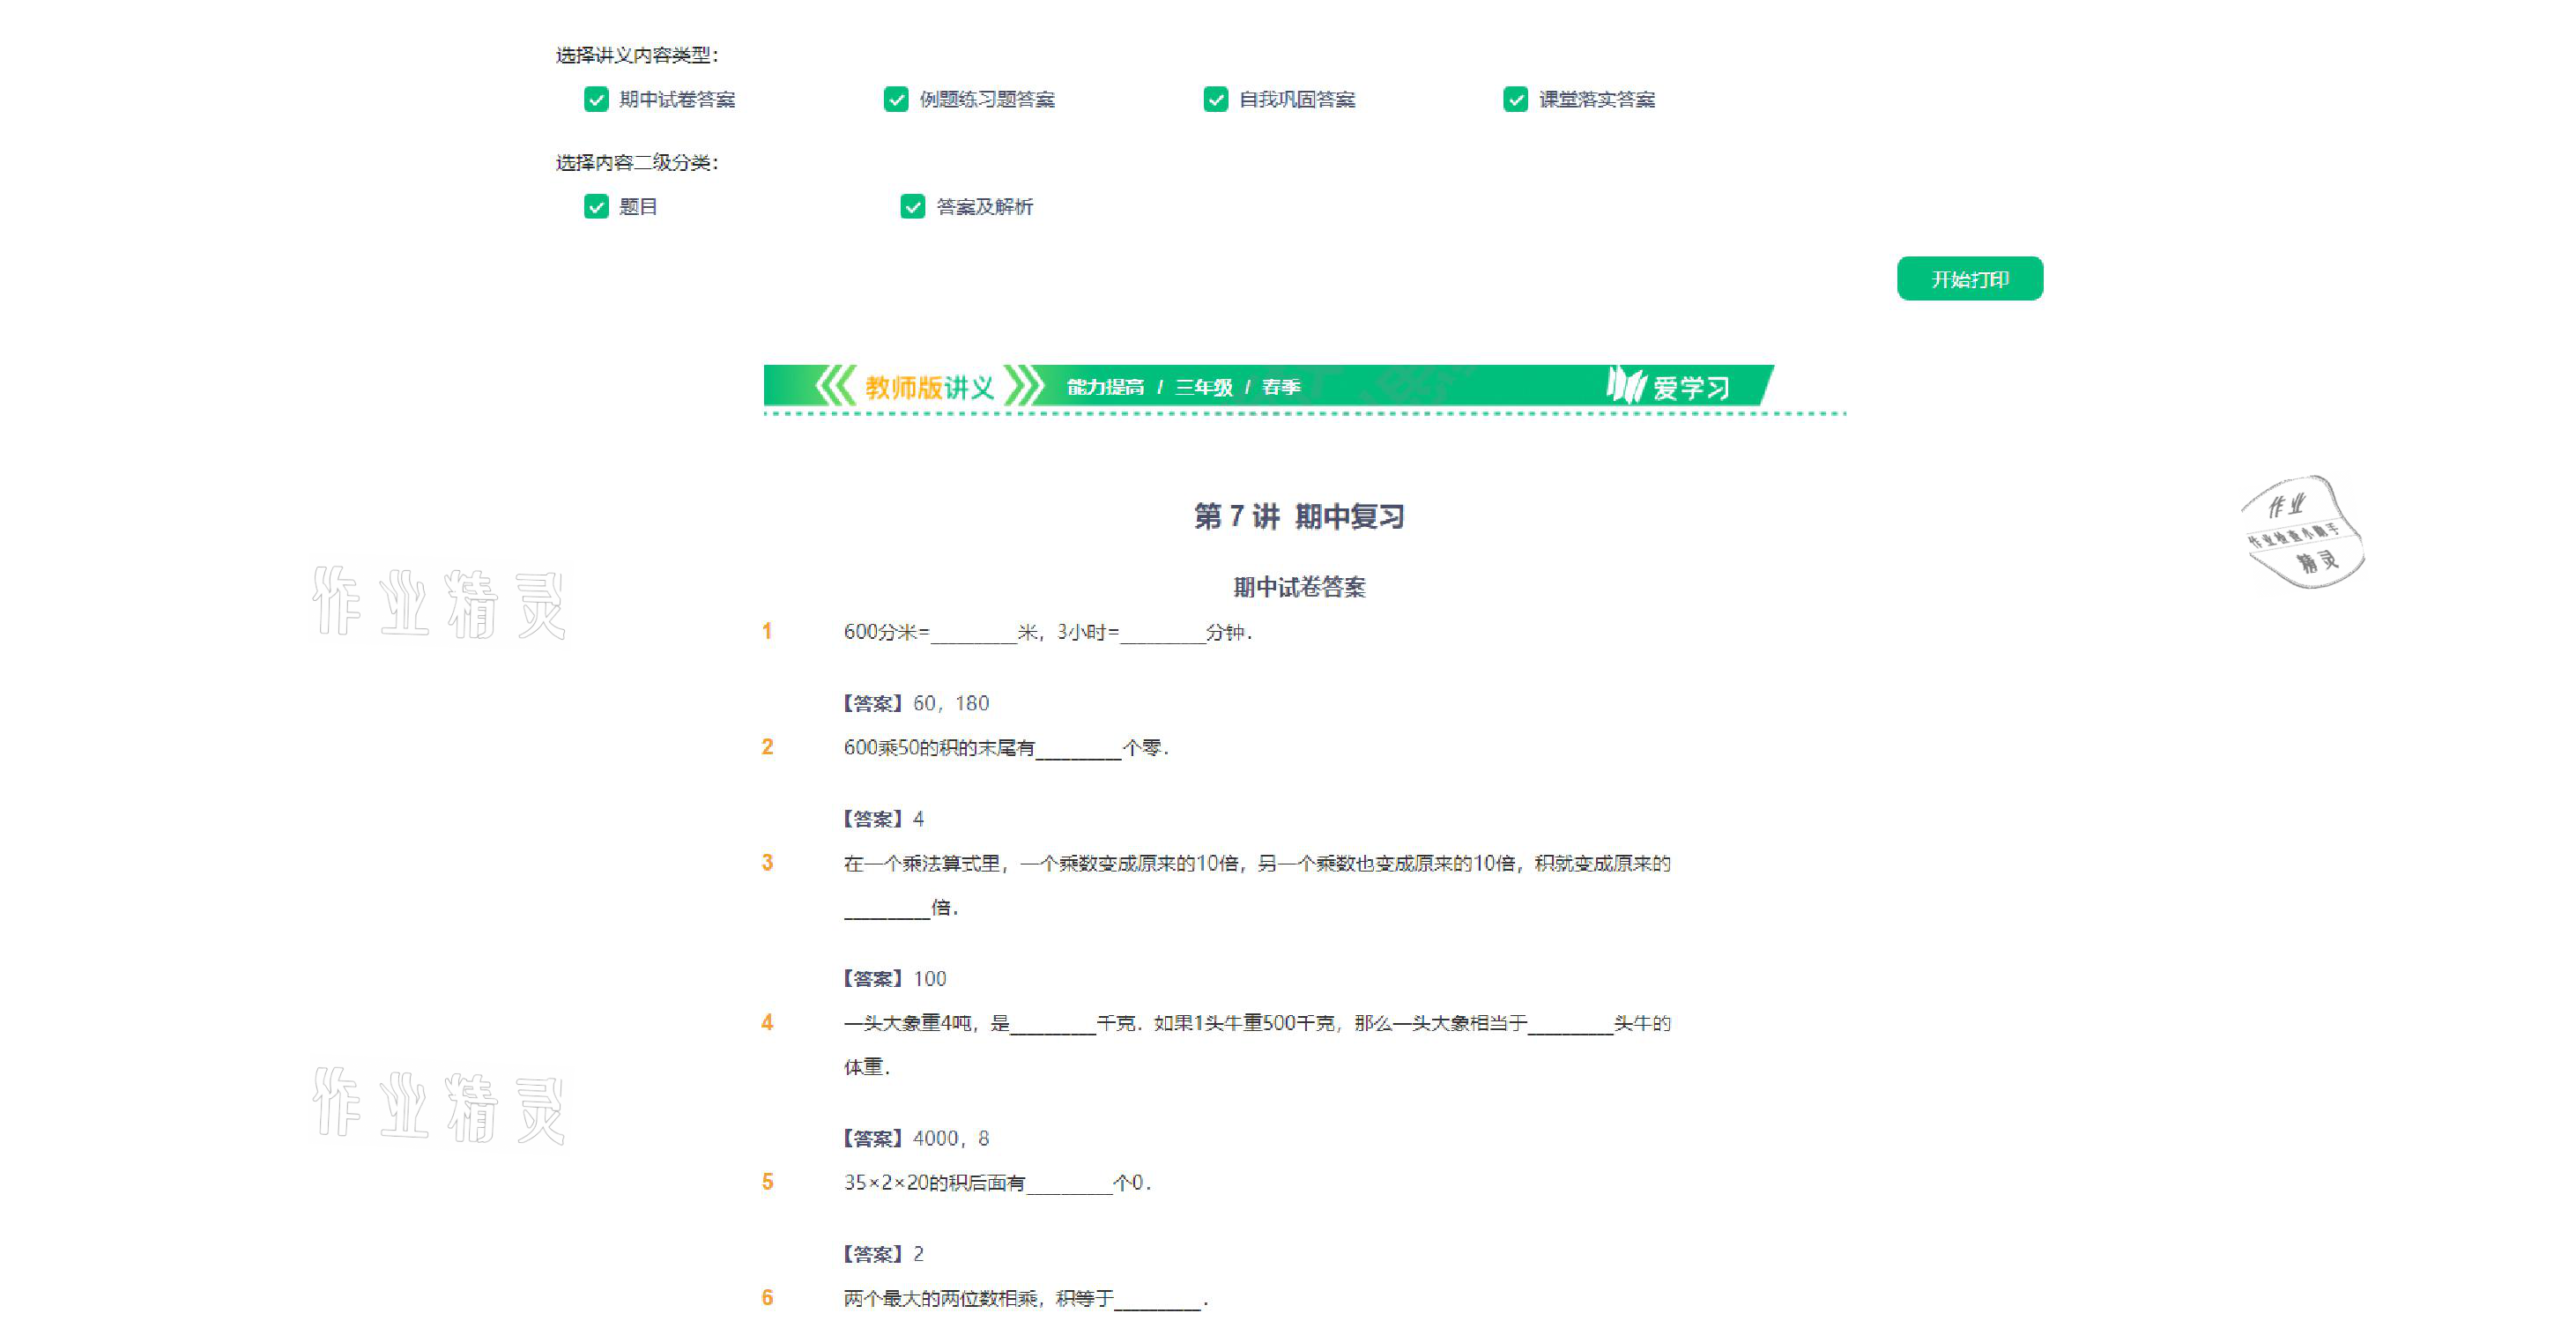Image resolution: width=2576 pixels, height=1328 pixels.
Task: Click the 期中试卷答案 section heading
Action: click(x=1299, y=587)
